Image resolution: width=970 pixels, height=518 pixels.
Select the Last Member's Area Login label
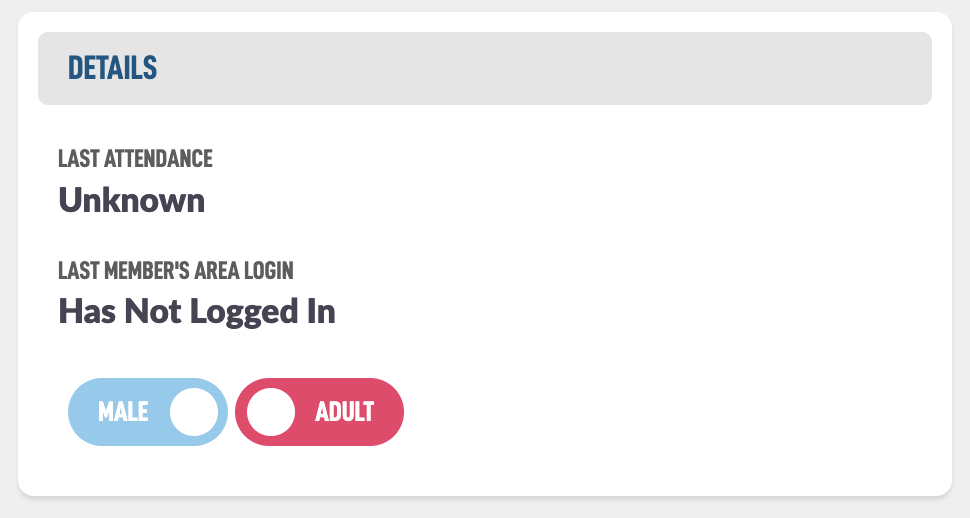tap(175, 271)
